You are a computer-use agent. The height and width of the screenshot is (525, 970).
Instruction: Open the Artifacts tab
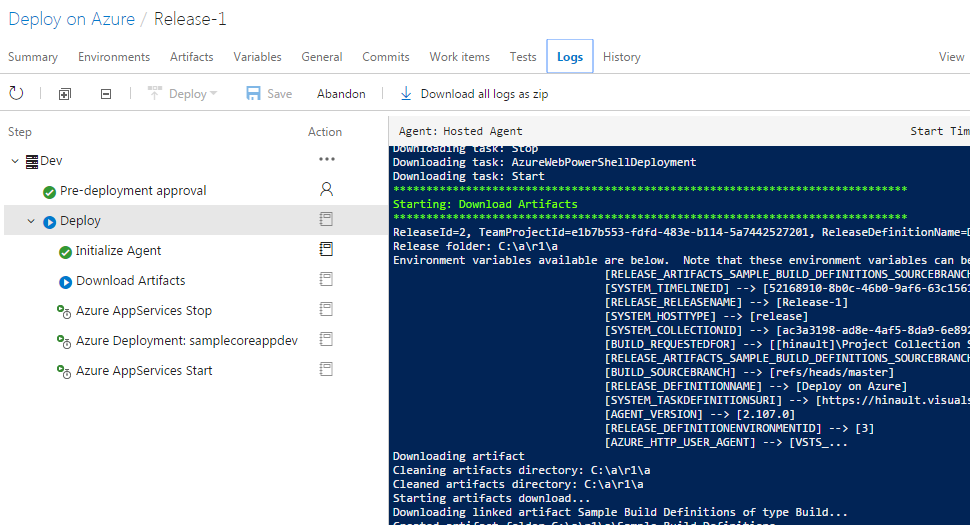coord(191,57)
